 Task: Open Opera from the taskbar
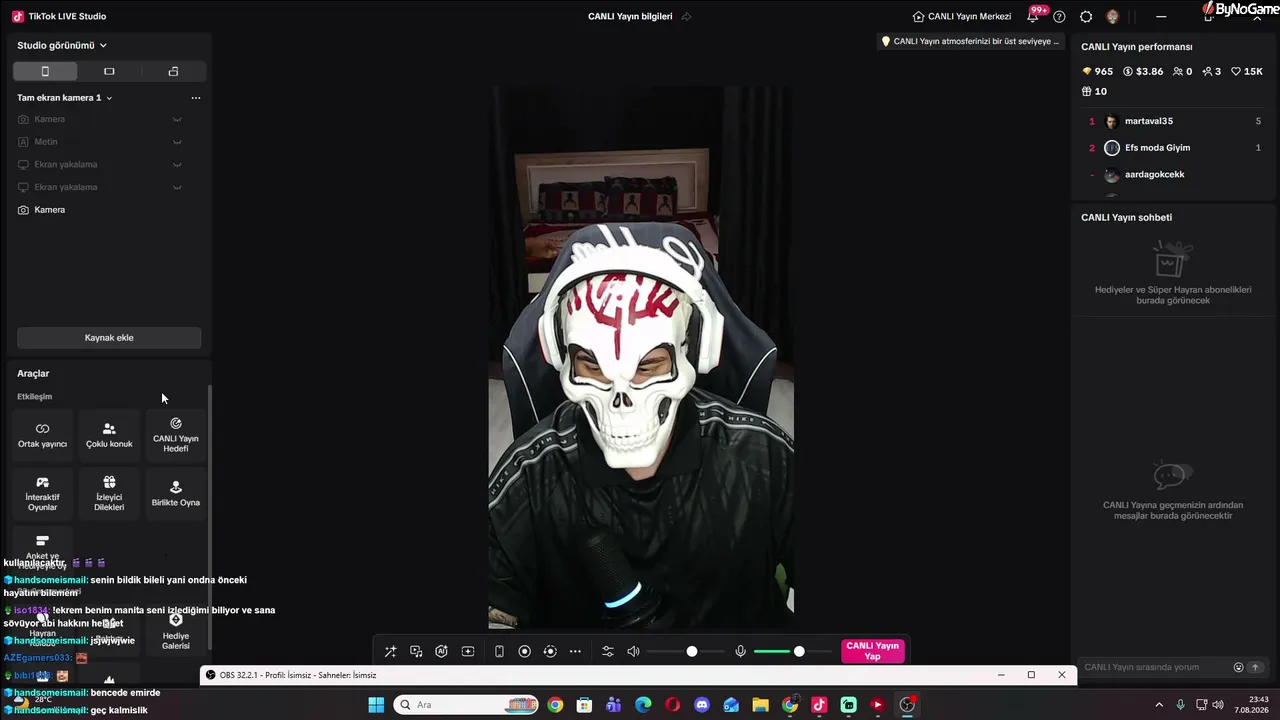tap(673, 705)
